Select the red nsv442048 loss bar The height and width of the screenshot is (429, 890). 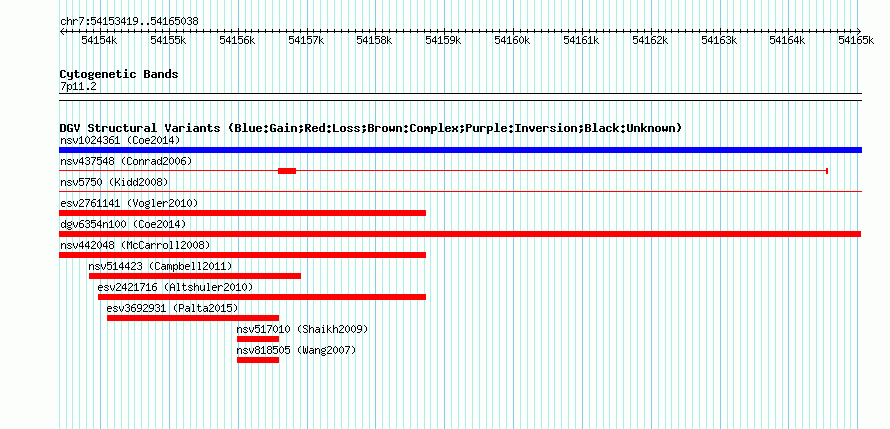(242, 255)
